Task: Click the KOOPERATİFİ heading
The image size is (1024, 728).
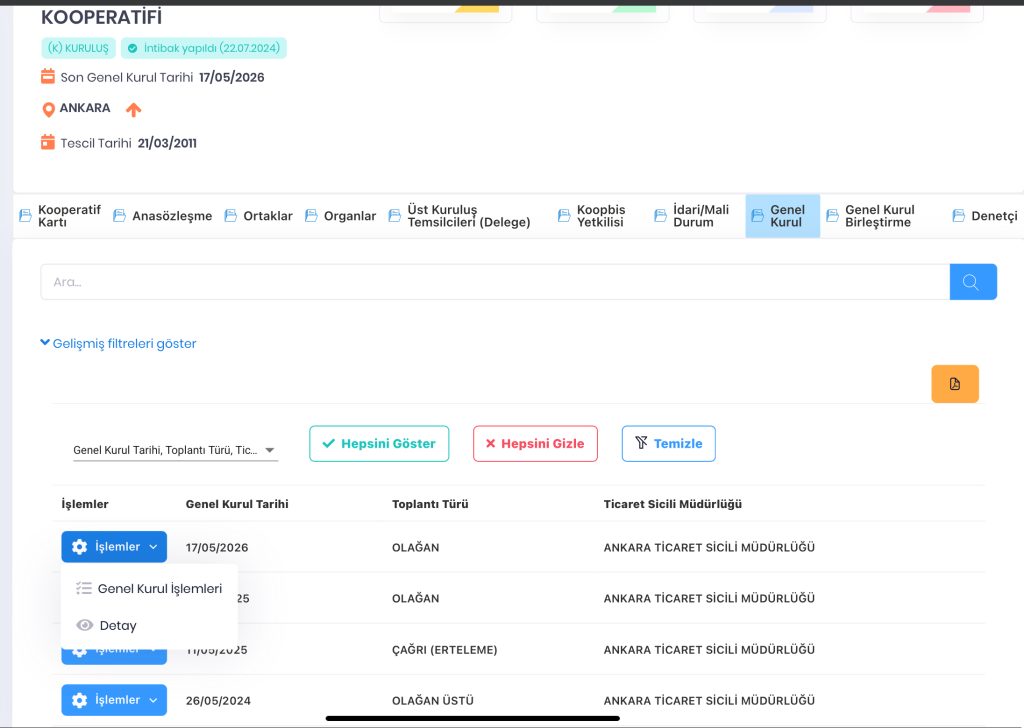Action: coord(101,17)
